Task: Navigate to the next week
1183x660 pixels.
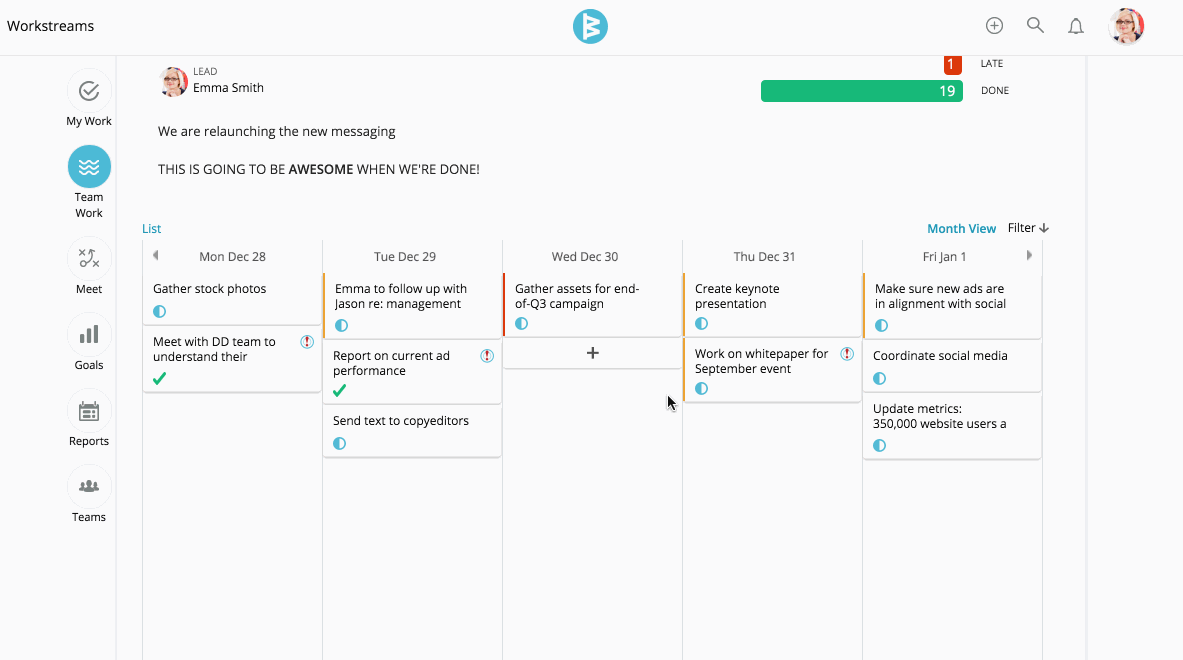Action: pos(1030,255)
